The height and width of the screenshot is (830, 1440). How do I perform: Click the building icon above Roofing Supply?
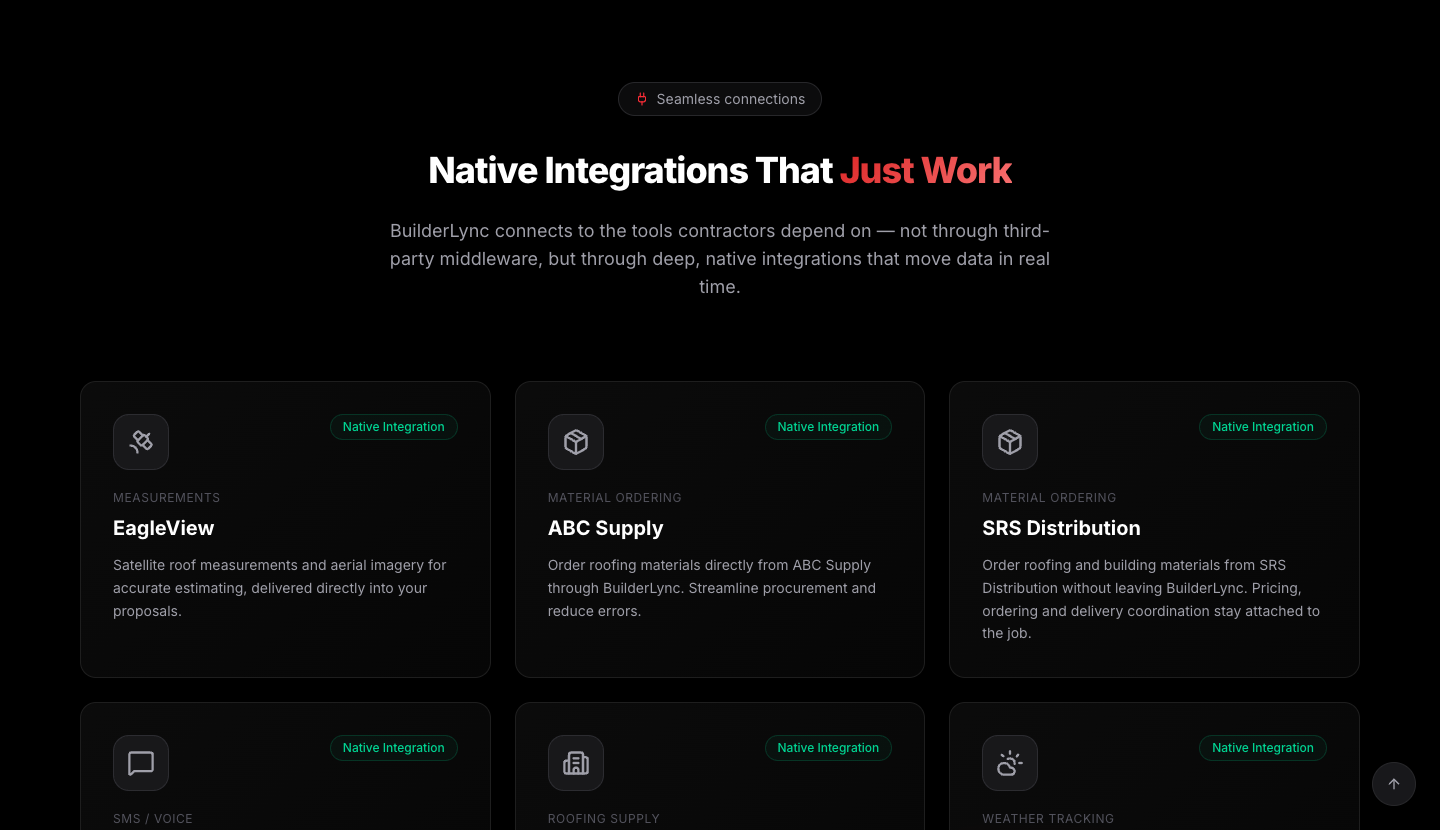click(576, 763)
